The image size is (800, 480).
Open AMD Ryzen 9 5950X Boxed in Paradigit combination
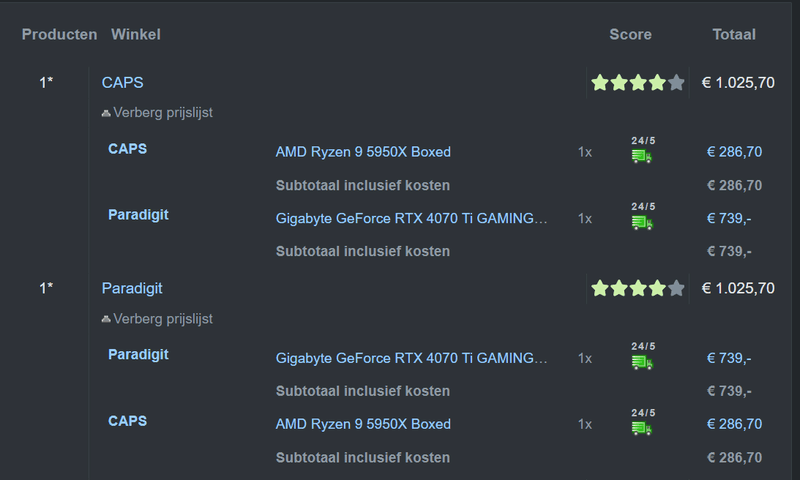363,424
